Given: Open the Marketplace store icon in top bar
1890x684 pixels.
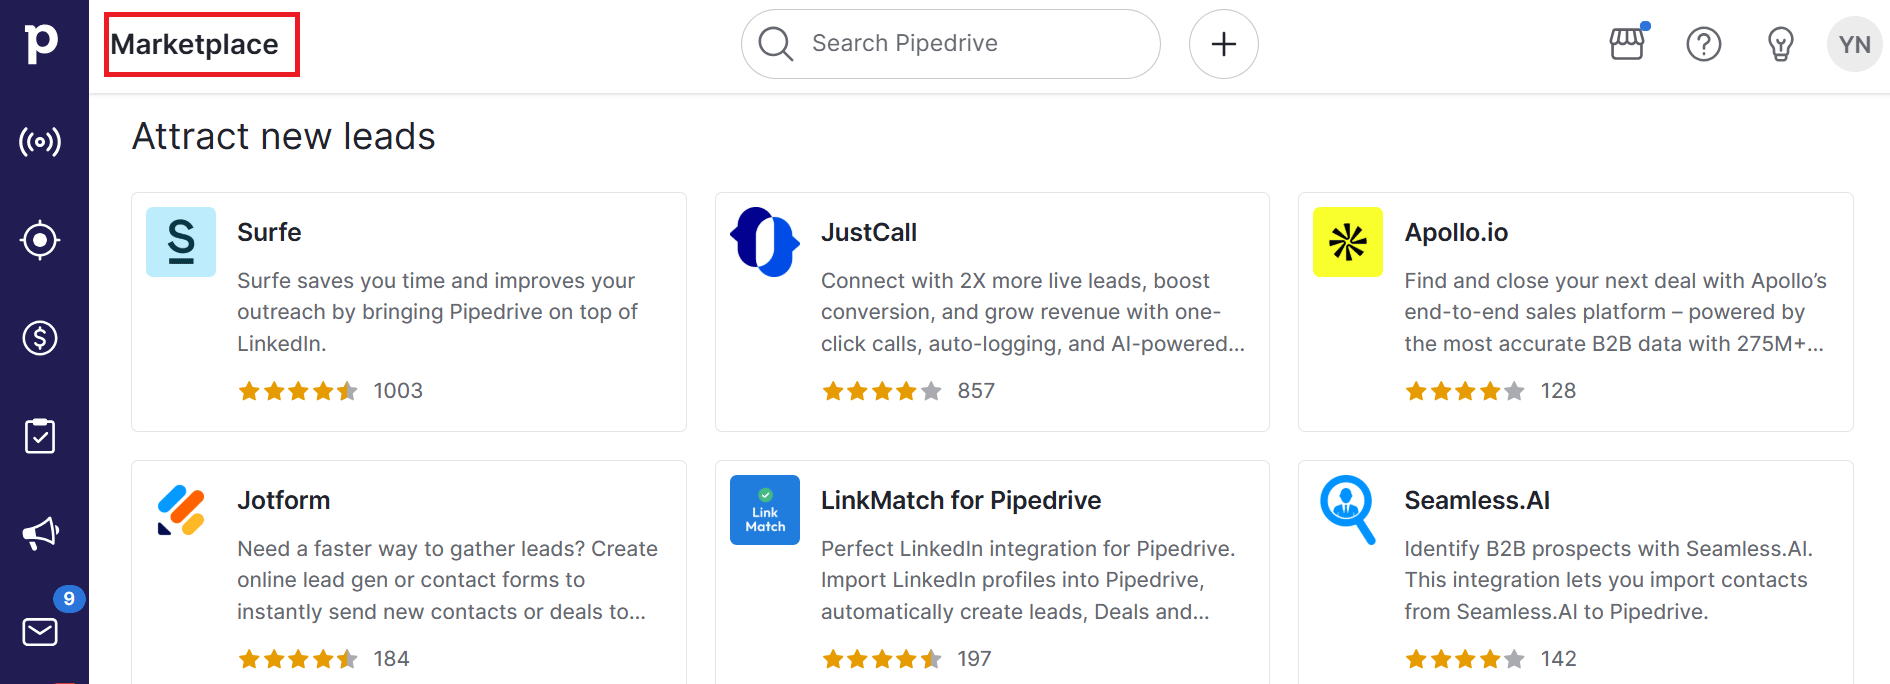Looking at the screenshot, I should 1626,44.
